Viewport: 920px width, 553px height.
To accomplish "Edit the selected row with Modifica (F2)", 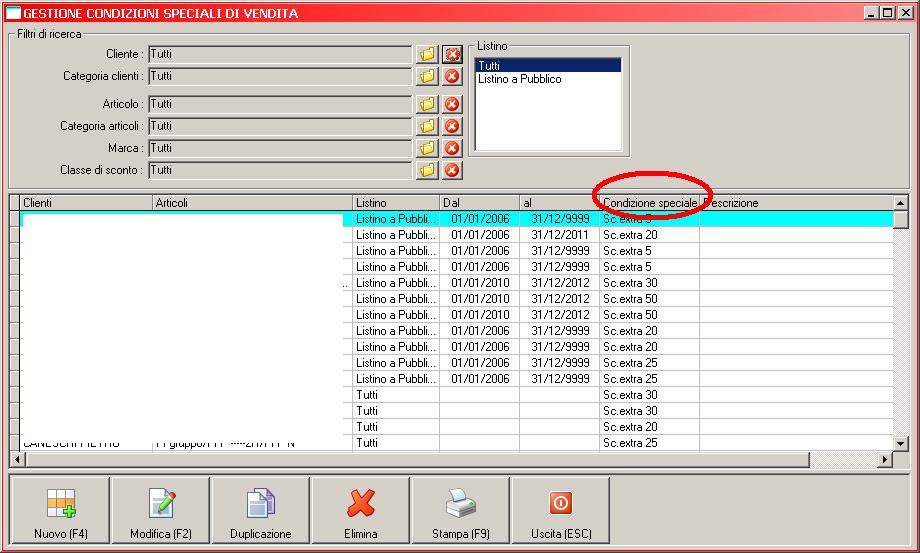I will [x=161, y=510].
